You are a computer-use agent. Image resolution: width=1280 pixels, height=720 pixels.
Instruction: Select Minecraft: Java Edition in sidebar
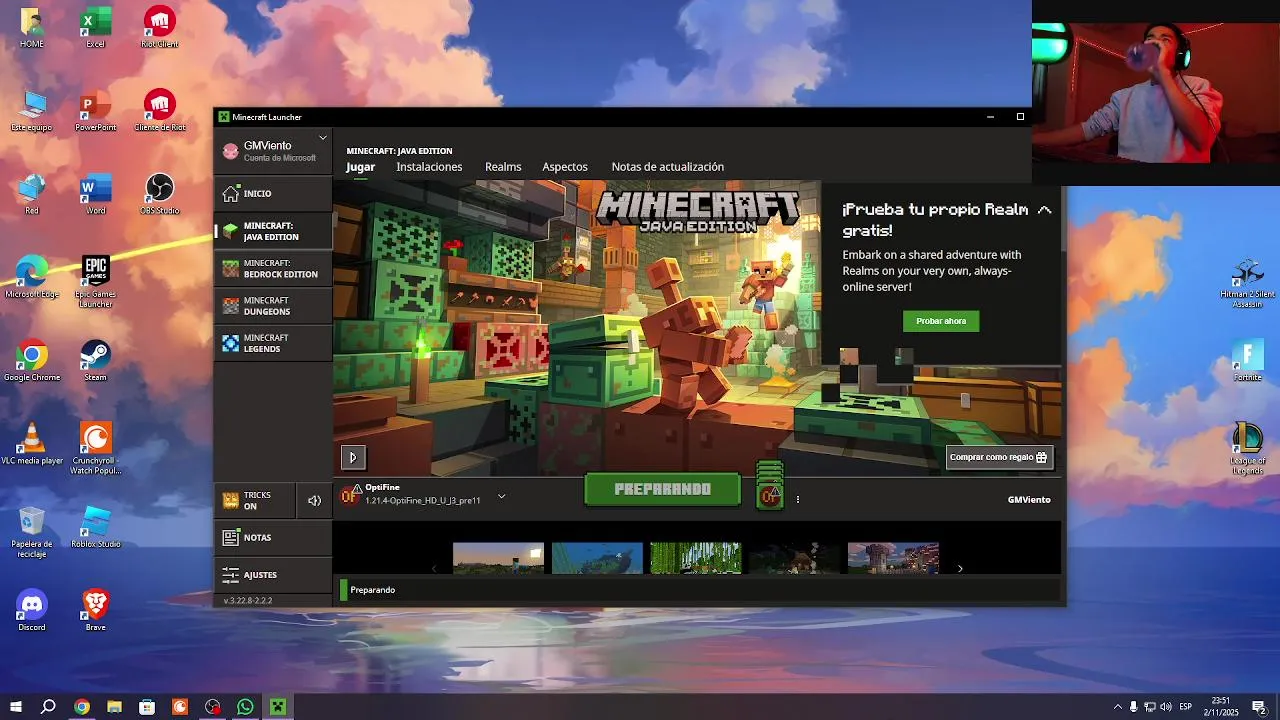(273, 231)
